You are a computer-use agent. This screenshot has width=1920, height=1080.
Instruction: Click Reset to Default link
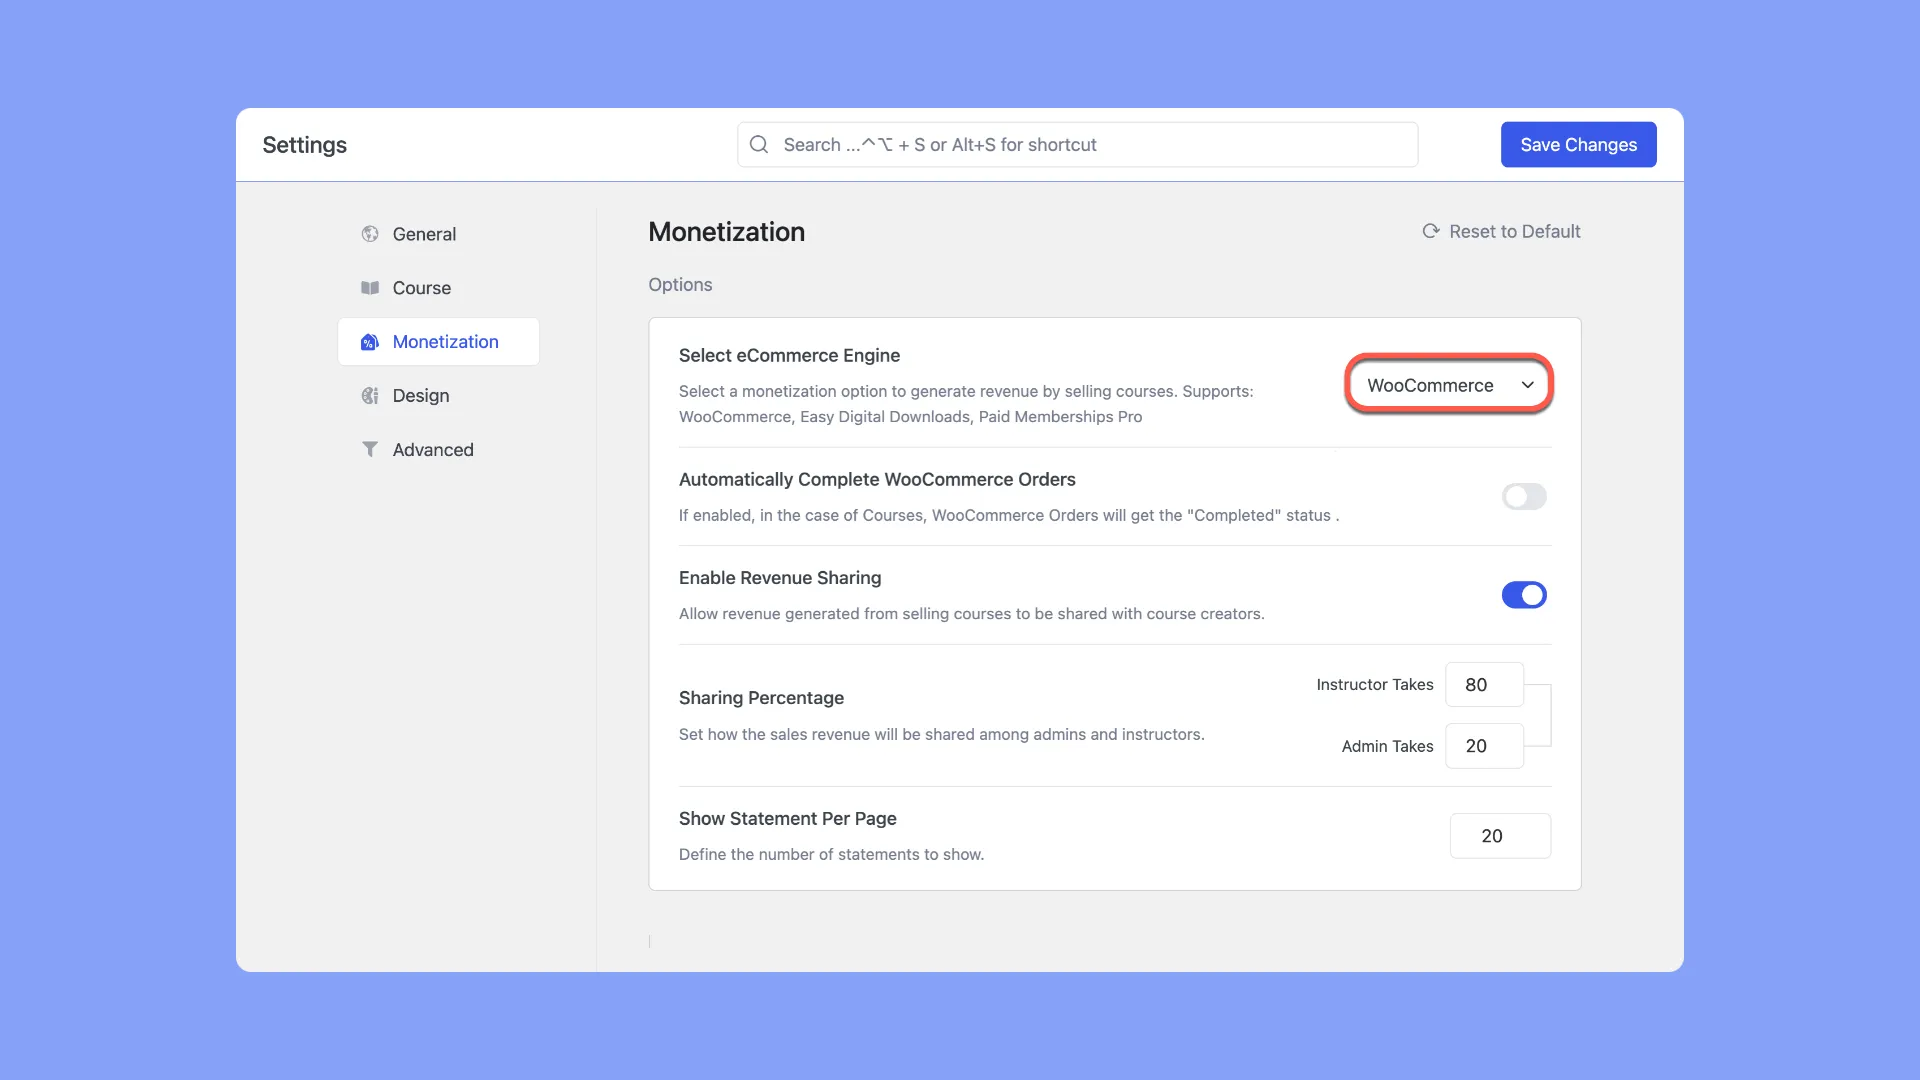pyautogui.click(x=1501, y=232)
